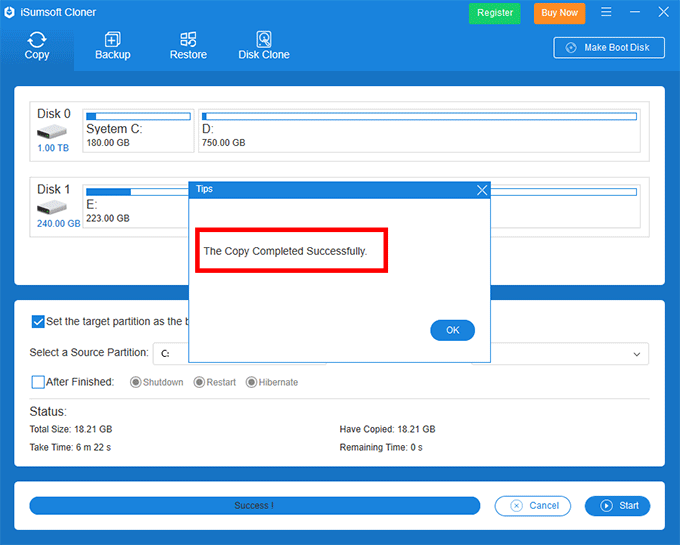This screenshot has width=680, height=545.
Task: Open the Restore tab
Action: tap(188, 46)
